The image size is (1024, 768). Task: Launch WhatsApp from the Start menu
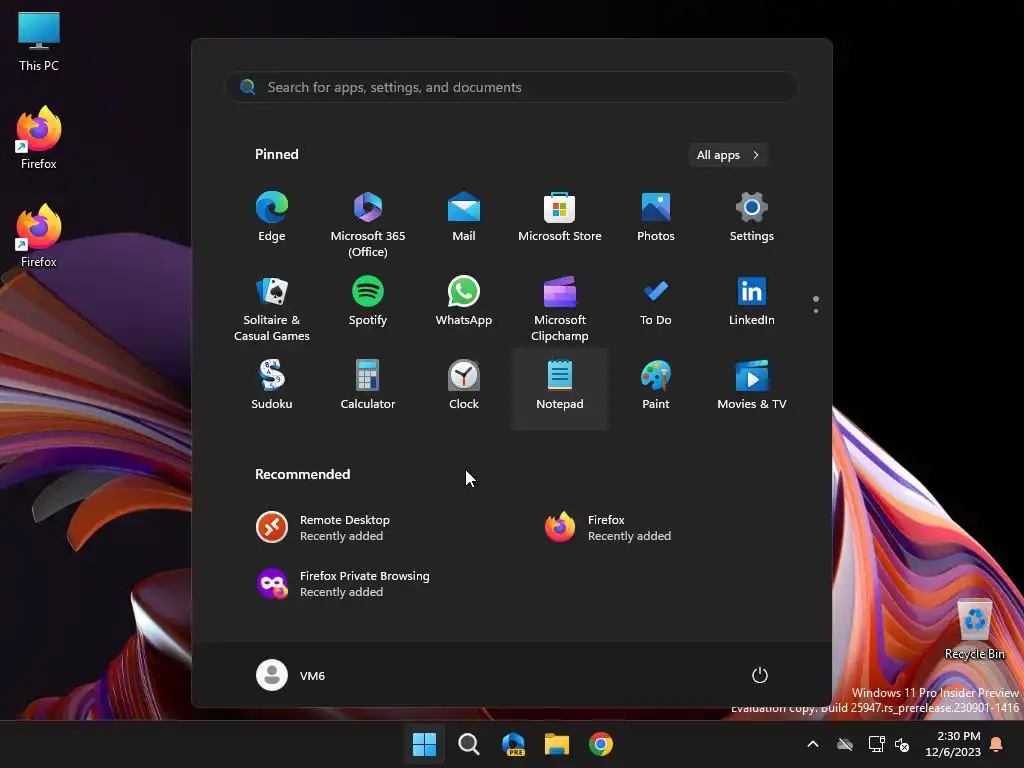click(464, 301)
